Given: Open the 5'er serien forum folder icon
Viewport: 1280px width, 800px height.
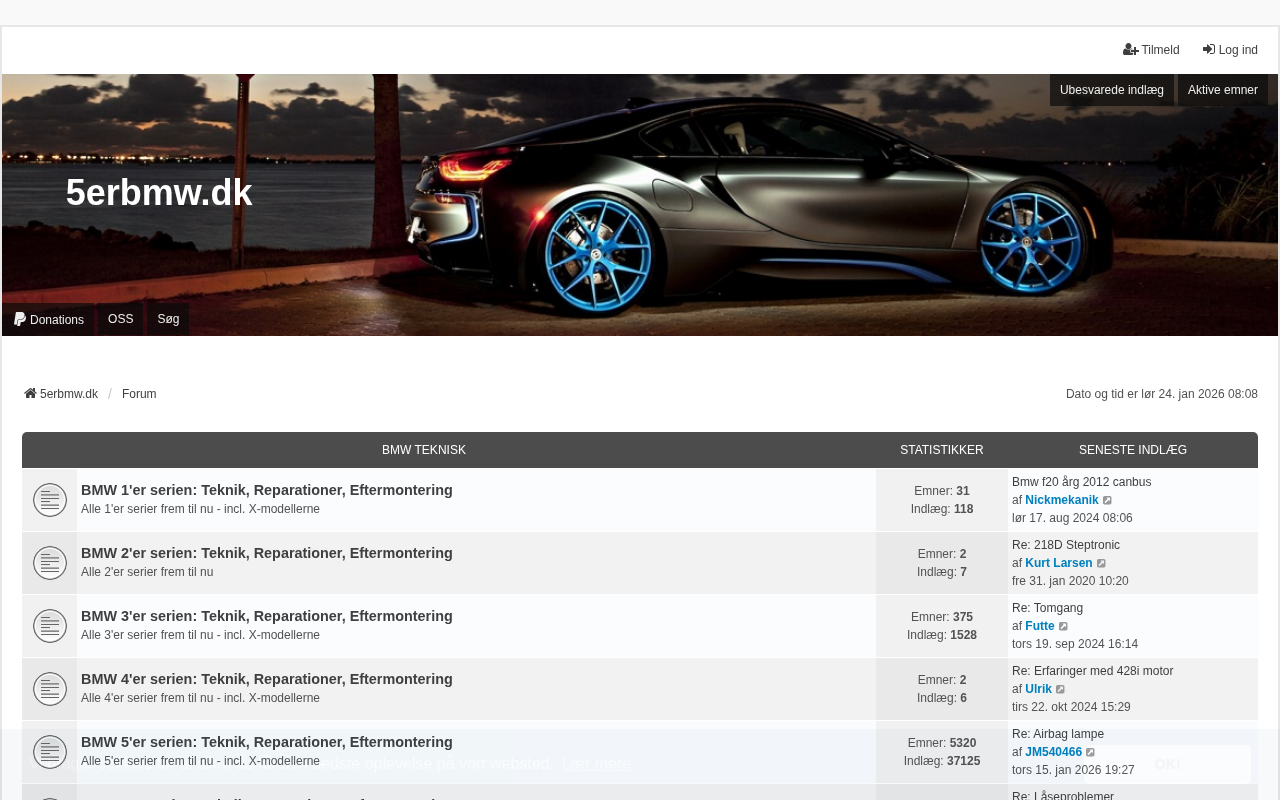Looking at the screenshot, I should coord(50,752).
